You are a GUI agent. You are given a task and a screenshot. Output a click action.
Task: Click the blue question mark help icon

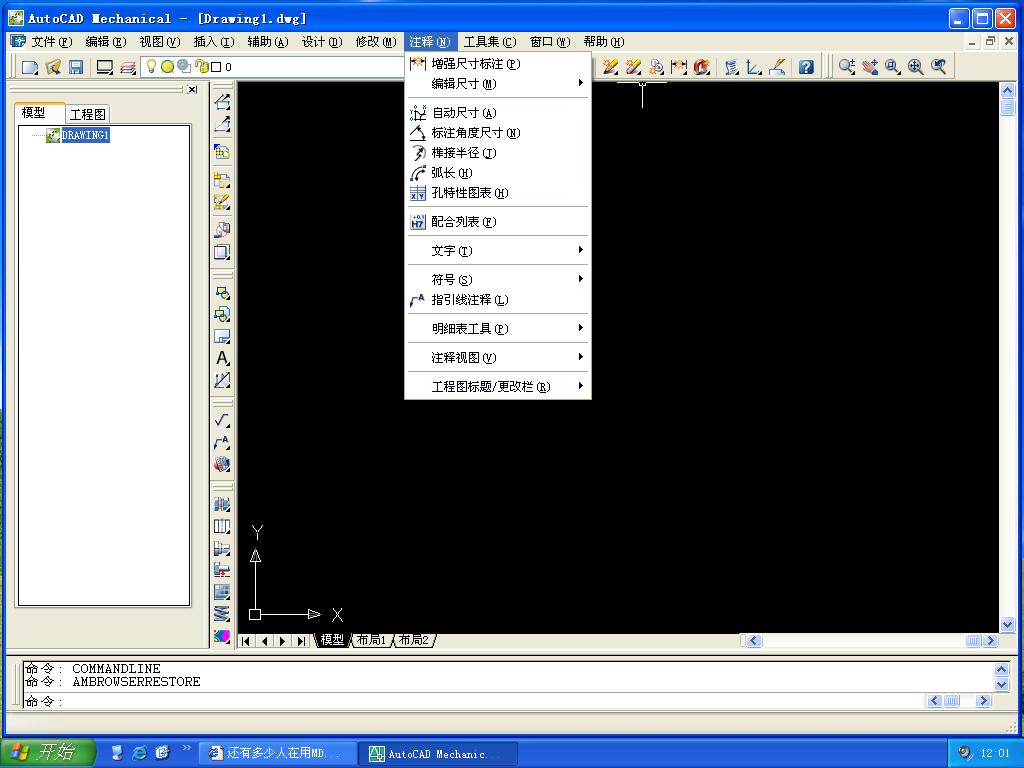pyautogui.click(x=806, y=67)
